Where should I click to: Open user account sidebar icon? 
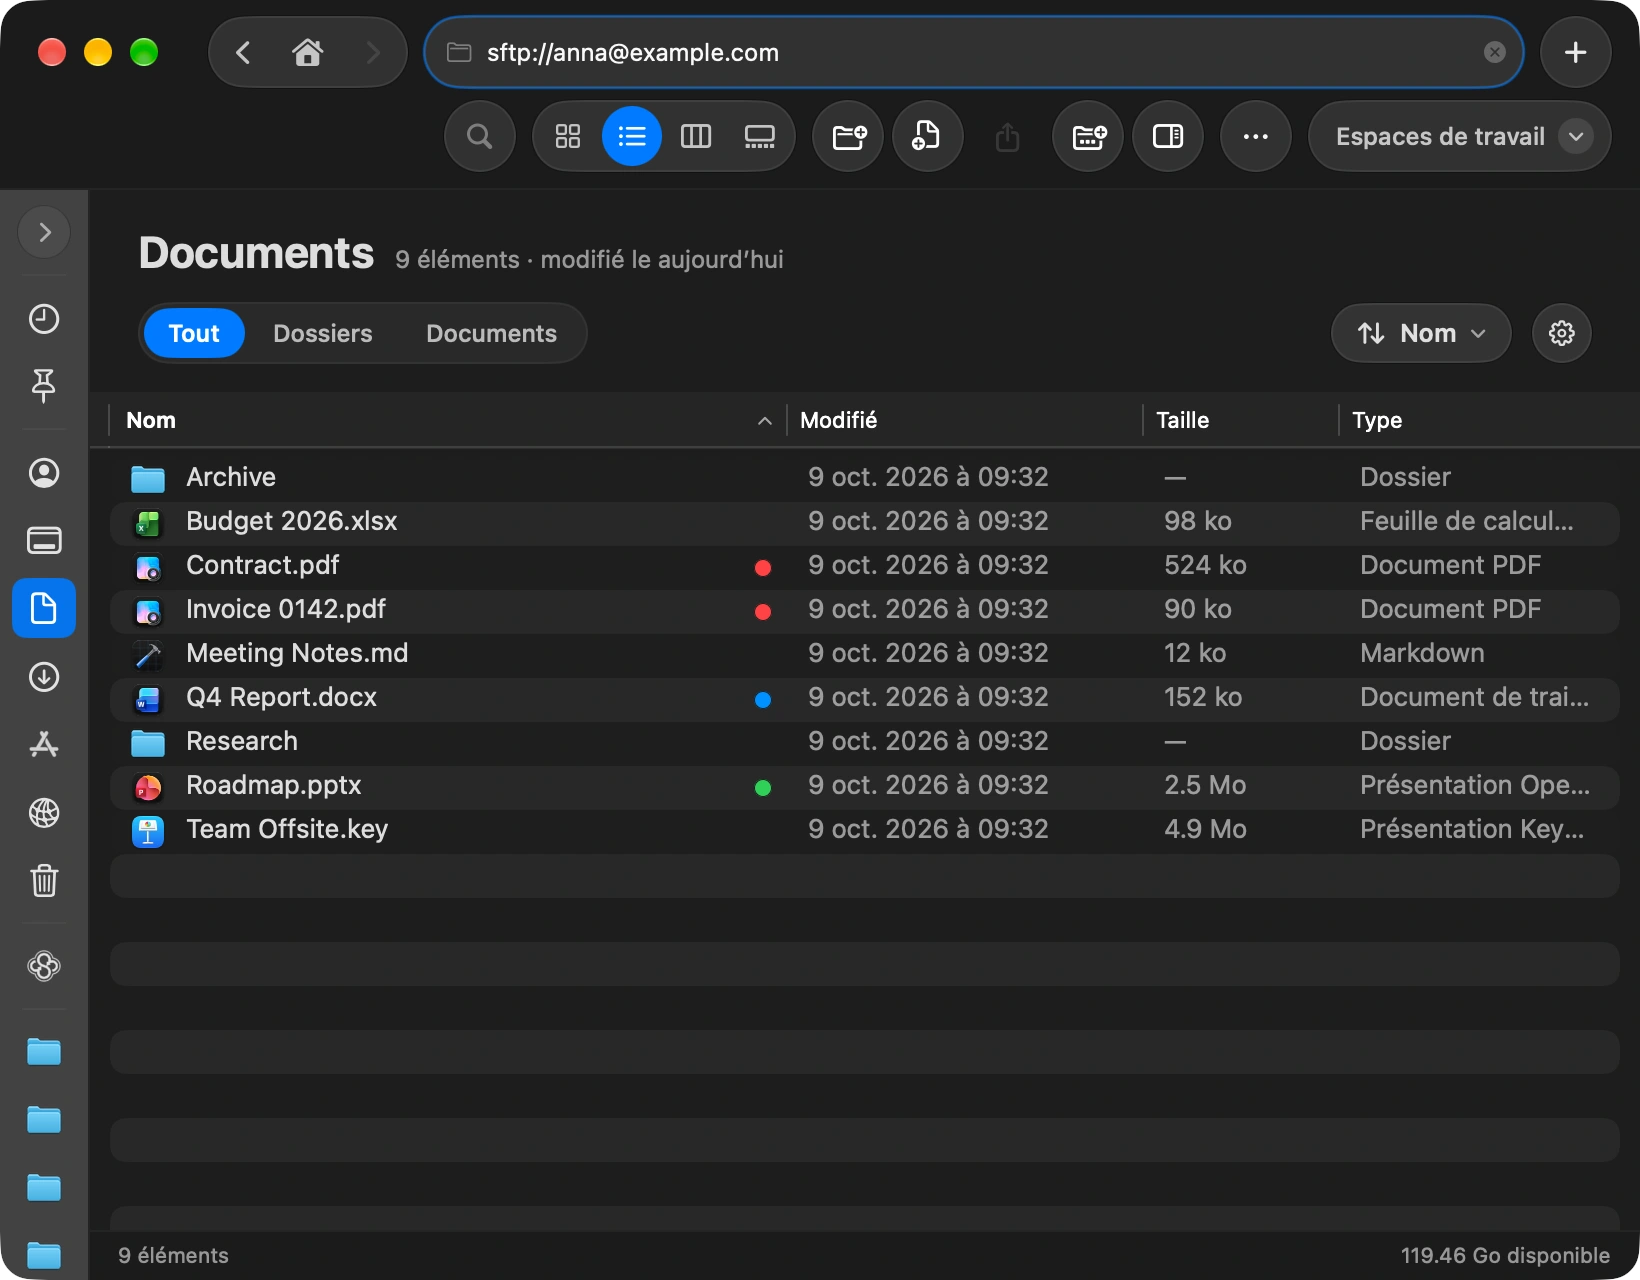(44, 473)
